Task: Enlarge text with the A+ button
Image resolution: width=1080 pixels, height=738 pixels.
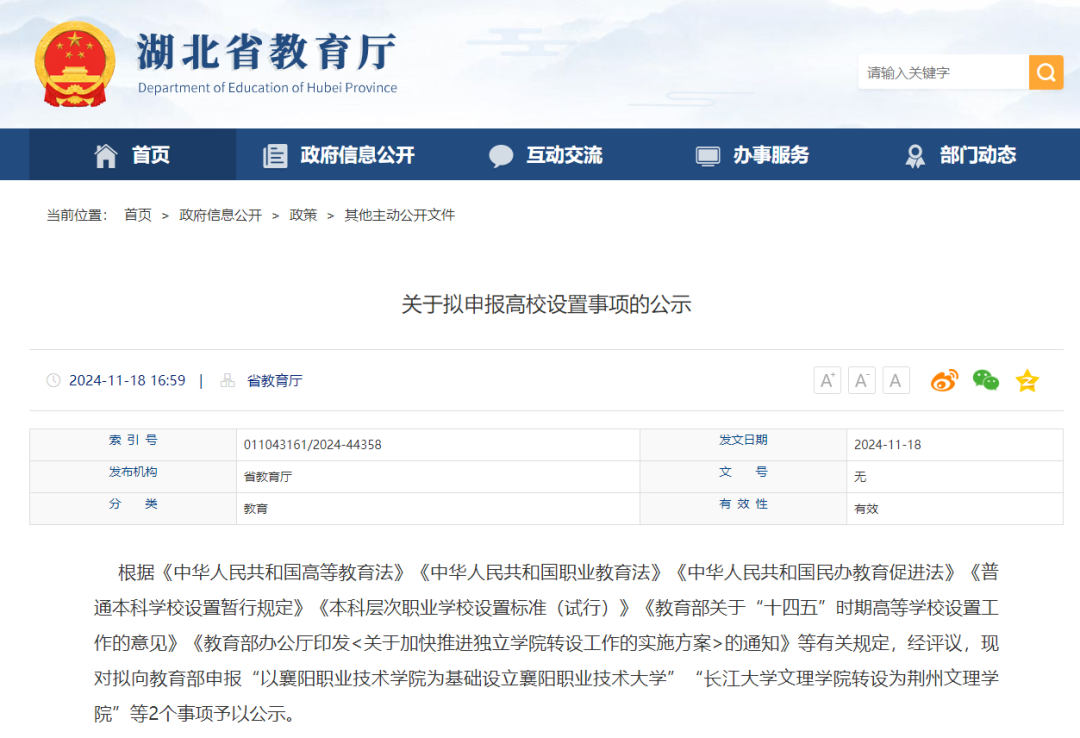Action: click(x=827, y=380)
